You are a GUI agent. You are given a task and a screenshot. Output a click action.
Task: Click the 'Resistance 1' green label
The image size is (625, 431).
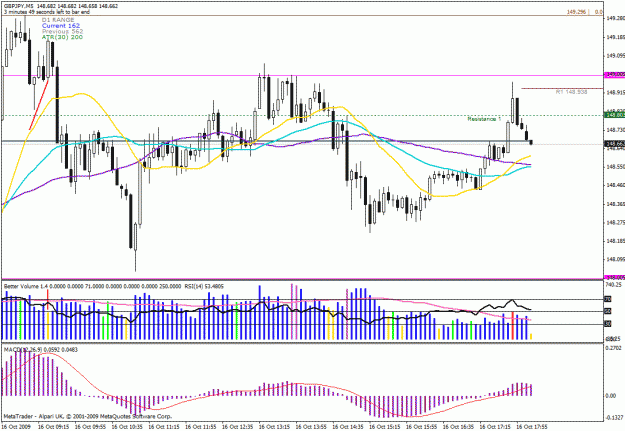(484, 119)
